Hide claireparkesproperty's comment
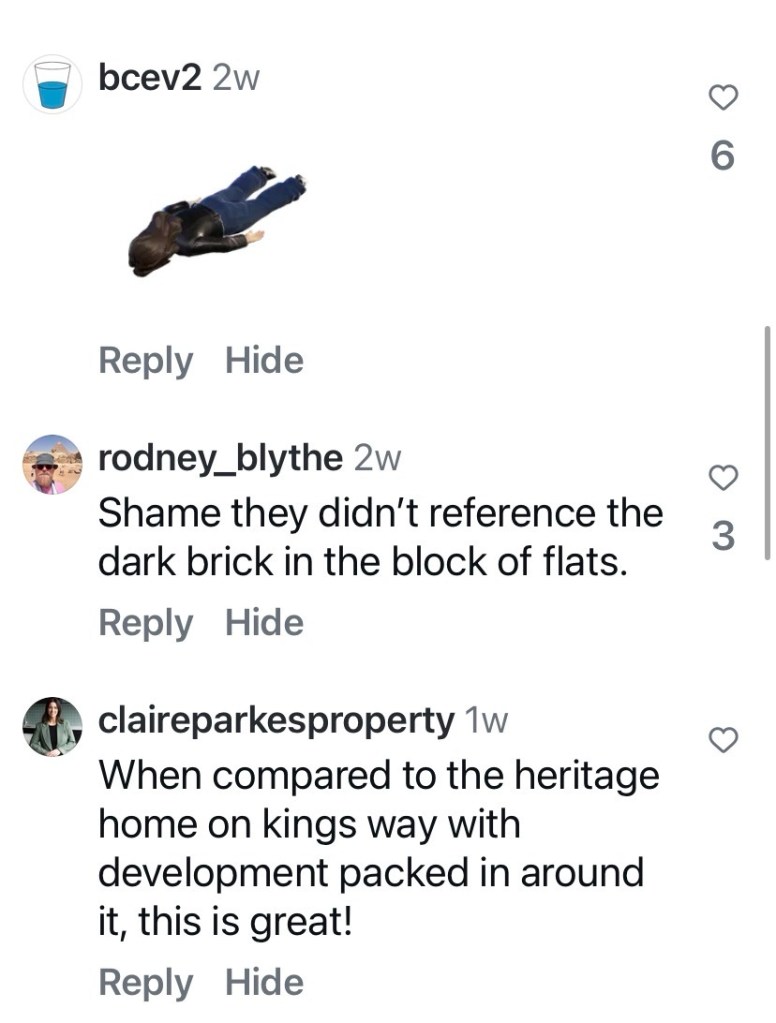 (264, 982)
